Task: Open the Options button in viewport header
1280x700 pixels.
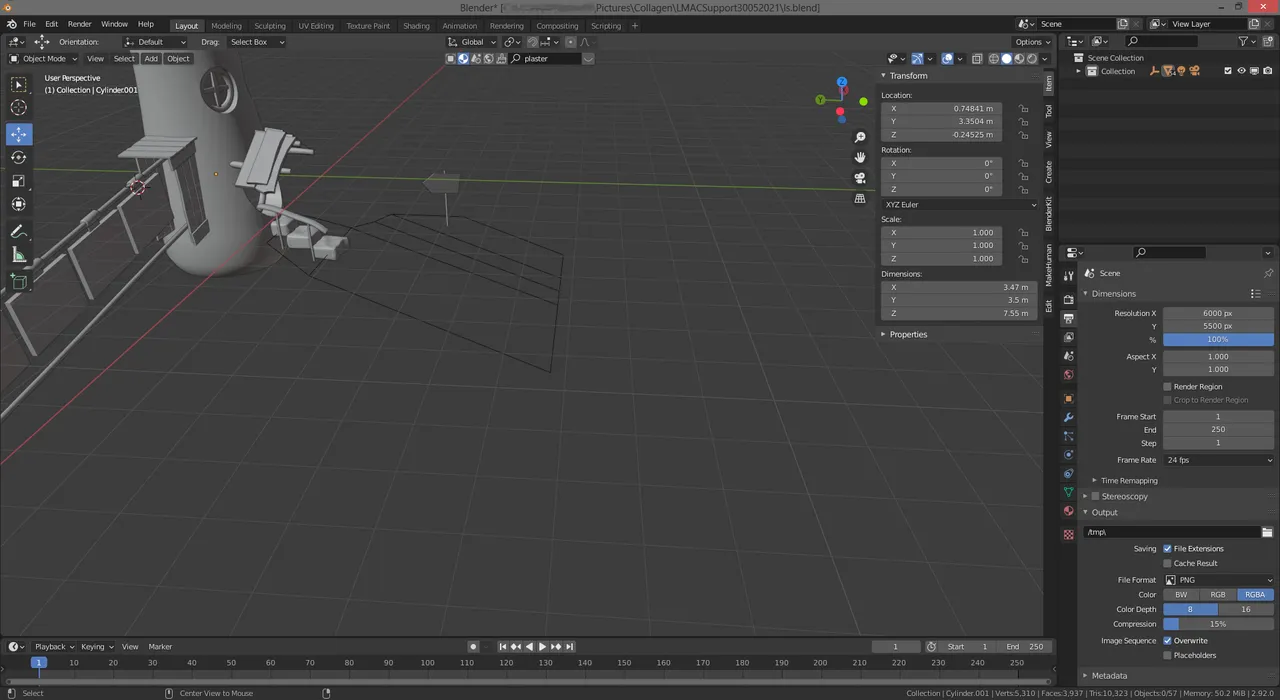Action: click(x=1031, y=42)
